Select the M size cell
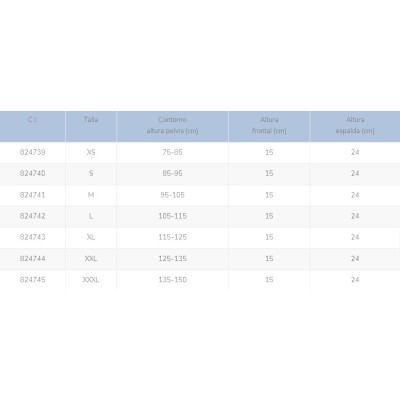This screenshot has width=400, height=400. pos(91,195)
